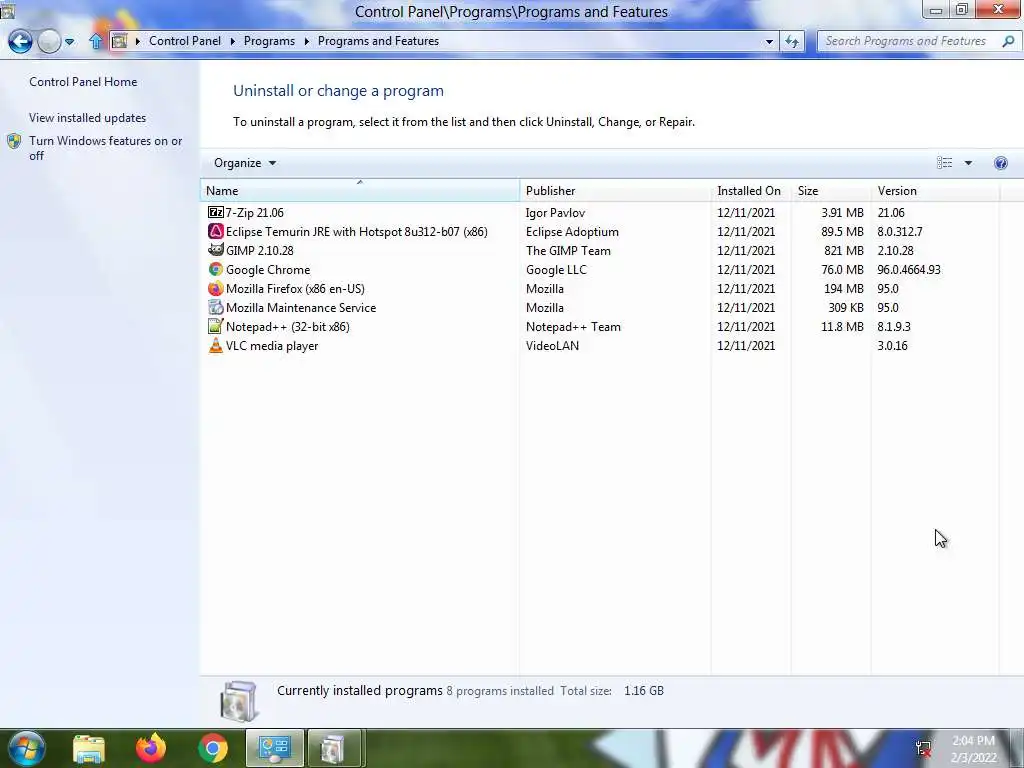Viewport: 1024px width, 768px height.
Task: Select the VLC media player entry
Action: (x=272, y=345)
